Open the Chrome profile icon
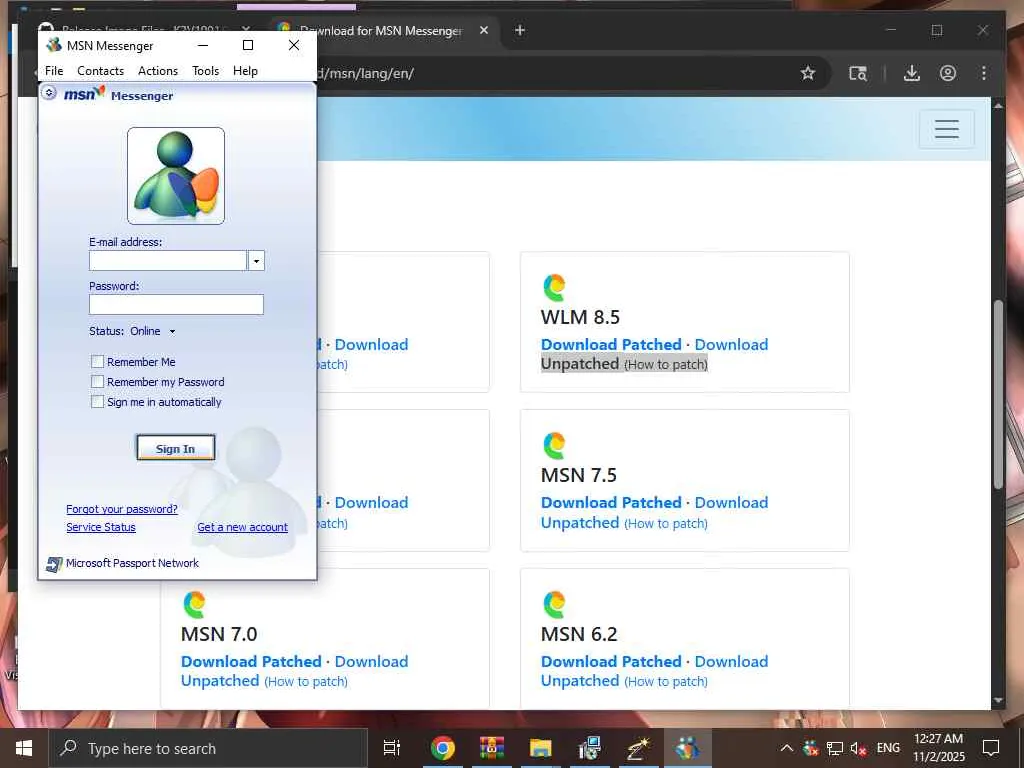 coord(948,73)
